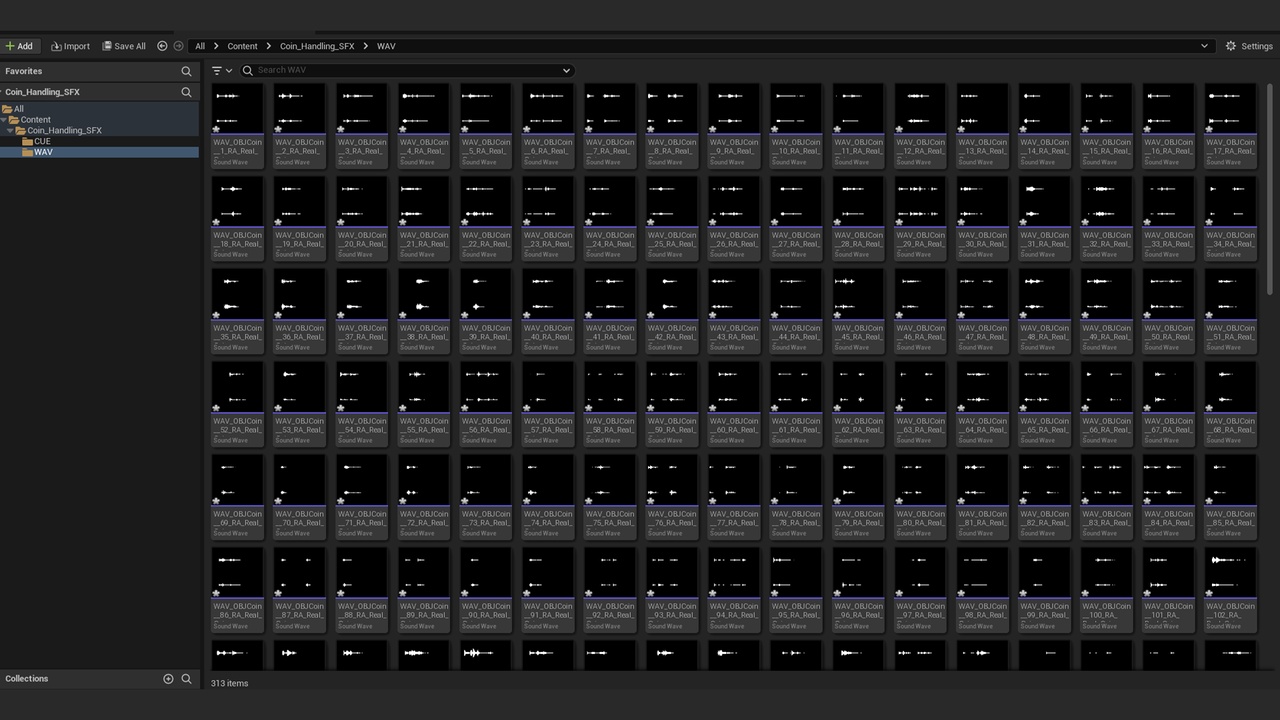Screen dimensions: 1280x720
Task: Select the WAV_OBJCoin_9_RA_Real sound wave asset
Action: tap(734, 125)
